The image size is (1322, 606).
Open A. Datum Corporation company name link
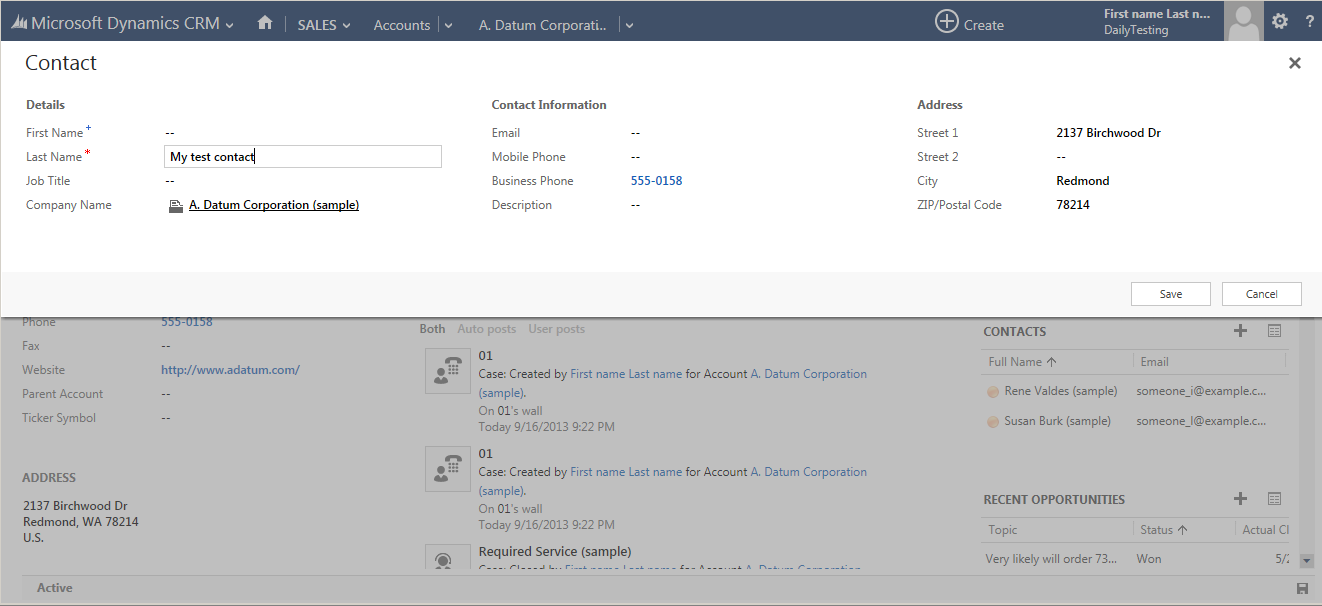pyautogui.click(x=273, y=205)
